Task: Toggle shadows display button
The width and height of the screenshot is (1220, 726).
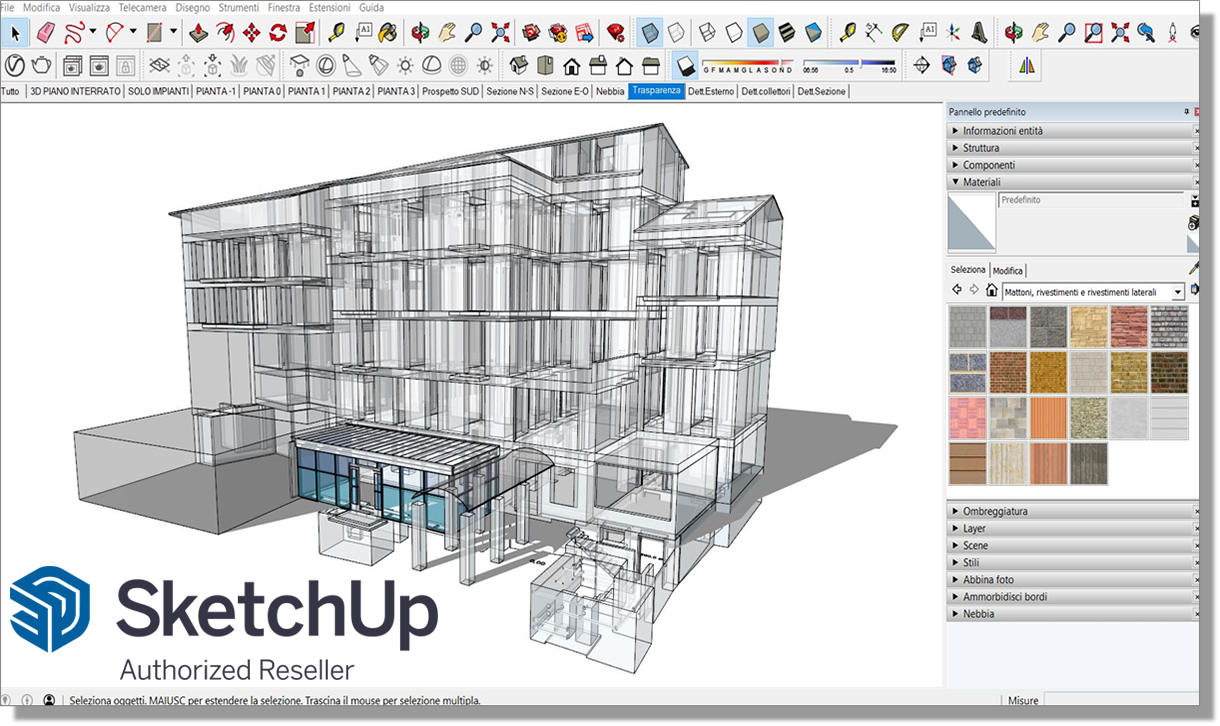Action: 685,66
